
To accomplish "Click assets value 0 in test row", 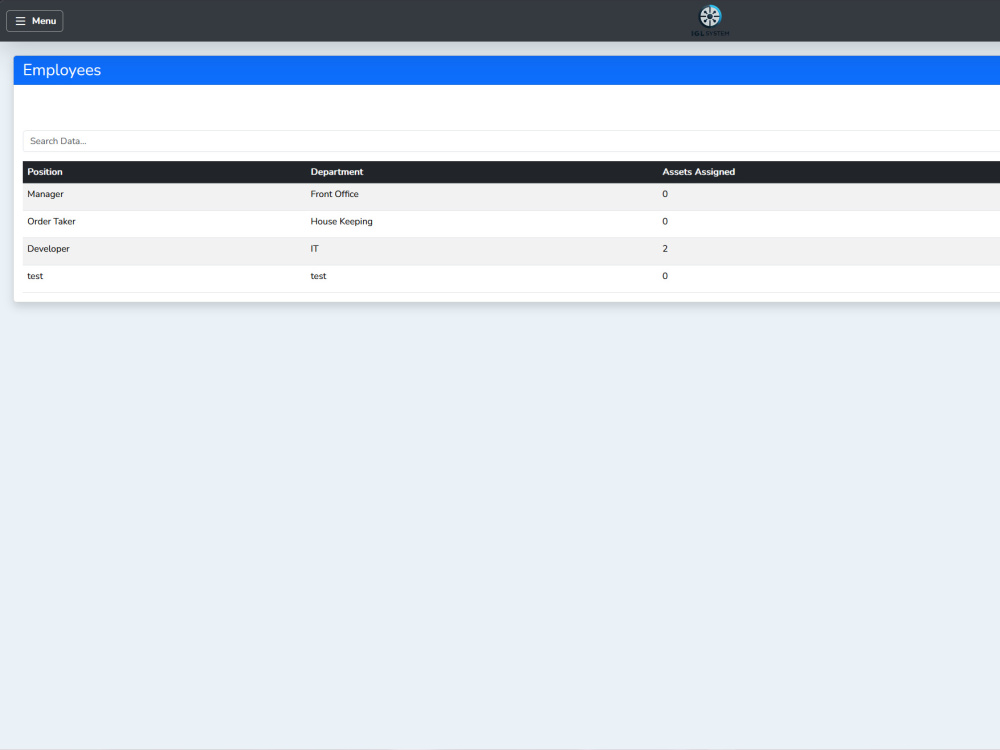I will tap(665, 276).
